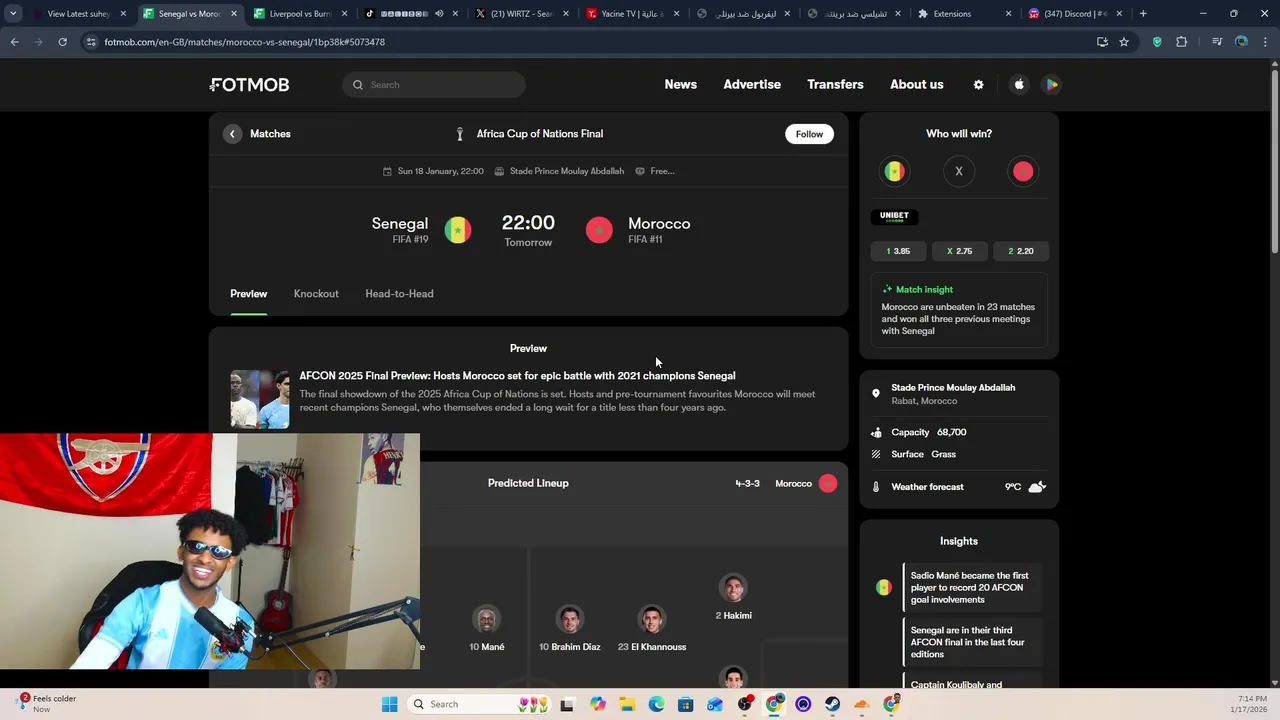This screenshot has height=720, width=1280.
Task: Go back to Matches list
Action: pyautogui.click(x=258, y=134)
